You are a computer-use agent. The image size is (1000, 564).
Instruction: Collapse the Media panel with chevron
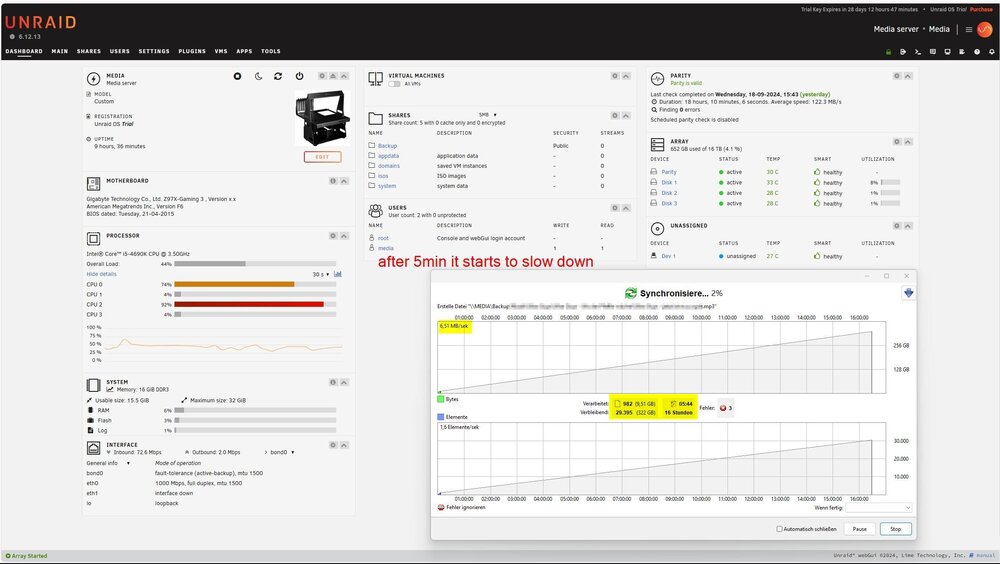click(344, 76)
